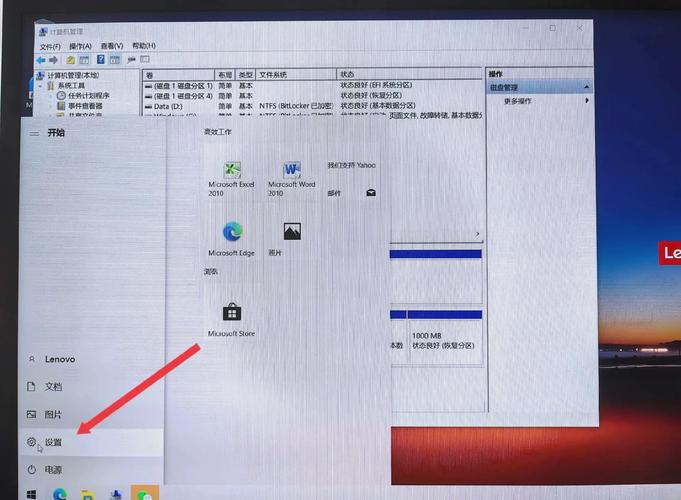Click '状态良好 (EFI 系统分区)' status cell

point(376,85)
